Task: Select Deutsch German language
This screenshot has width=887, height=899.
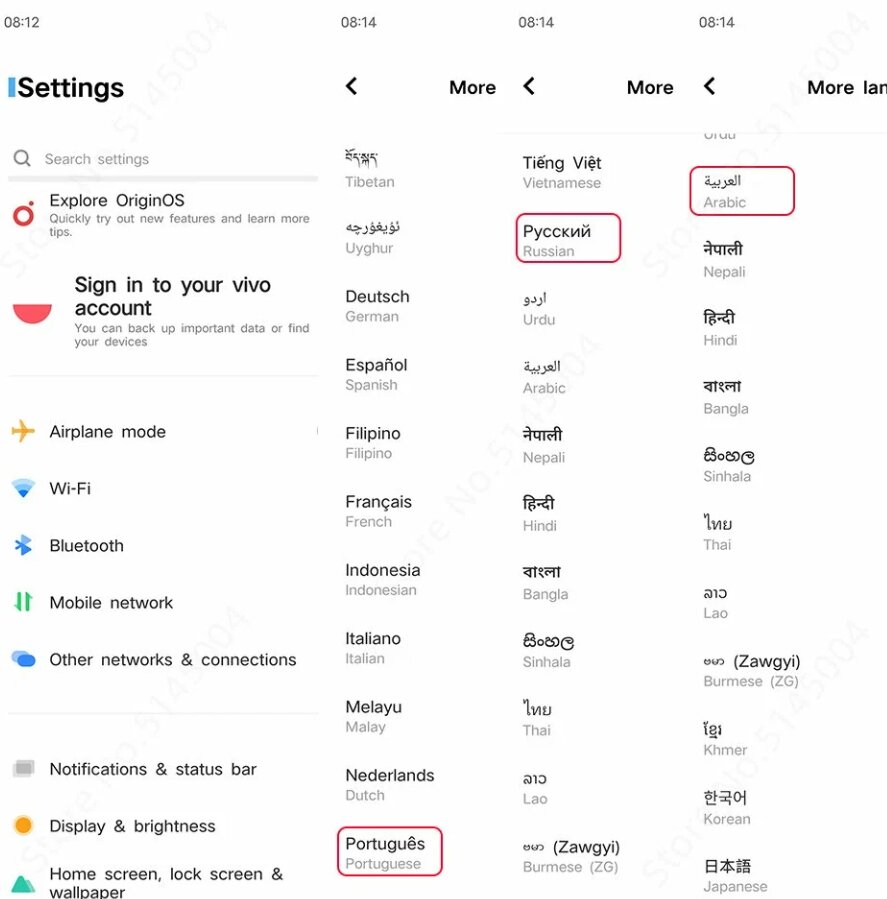Action: (x=377, y=305)
